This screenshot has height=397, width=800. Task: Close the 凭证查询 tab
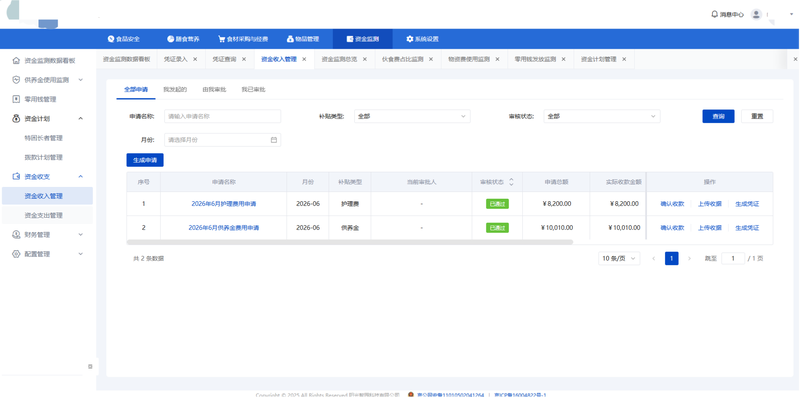click(x=244, y=59)
